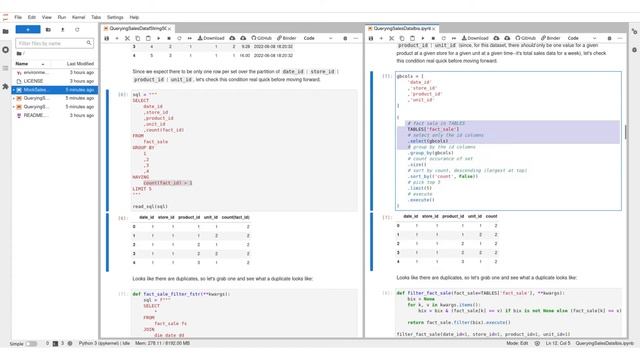Screen dimensions: 640x360
Task: Save the left notebook with the save icon
Action: [x=107, y=38]
